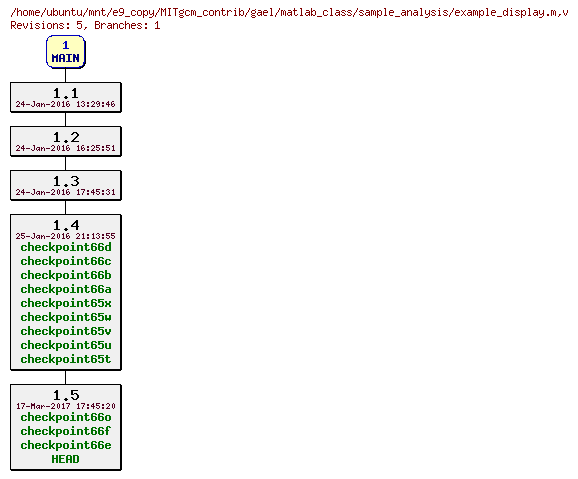
Task: Select revision 1.4 number
Action: 66,225
